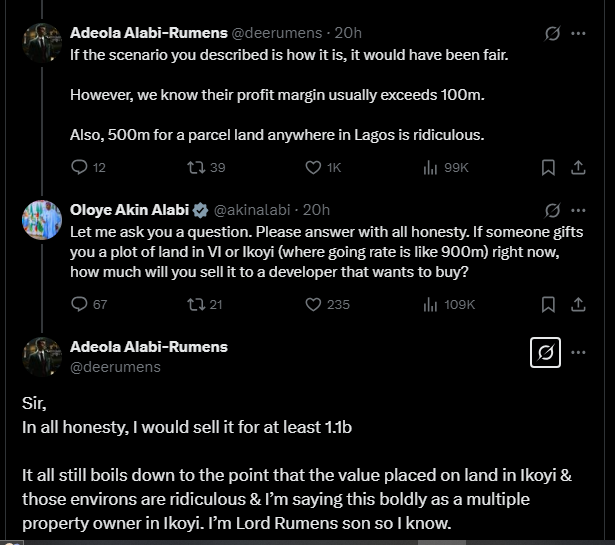Image resolution: width=615 pixels, height=545 pixels.
Task: Click highlighted Grok button on main tweet
Action: (x=545, y=352)
